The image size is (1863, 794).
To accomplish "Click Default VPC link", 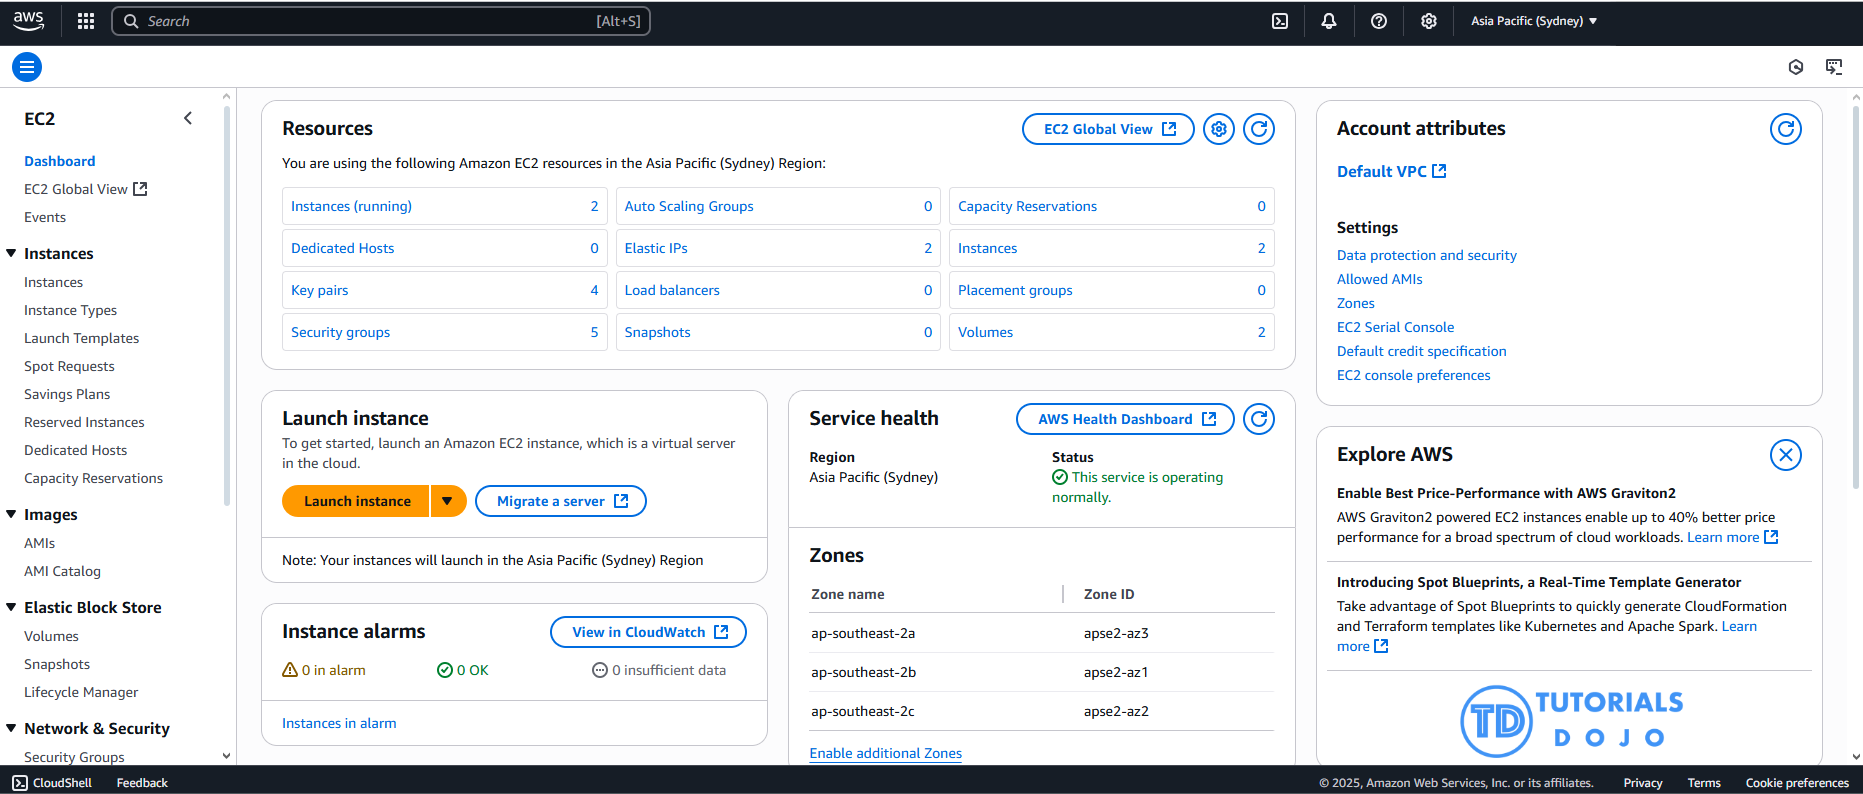I will (1382, 171).
